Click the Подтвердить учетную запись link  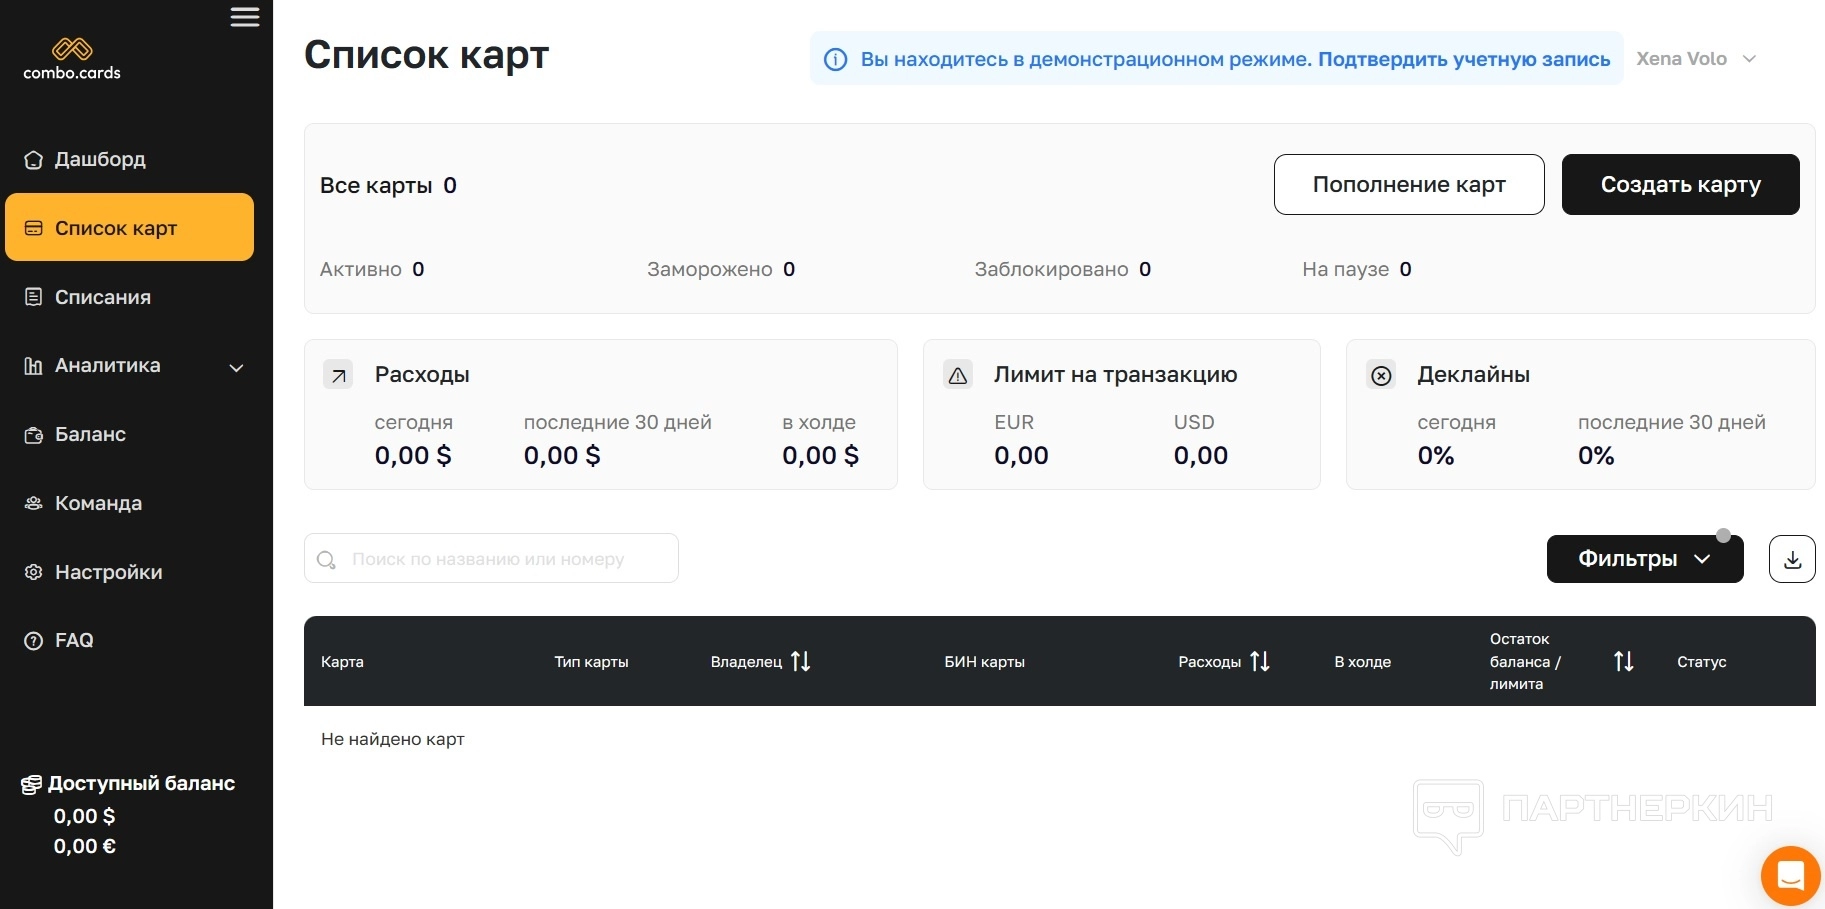click(x=1463, y=59)
